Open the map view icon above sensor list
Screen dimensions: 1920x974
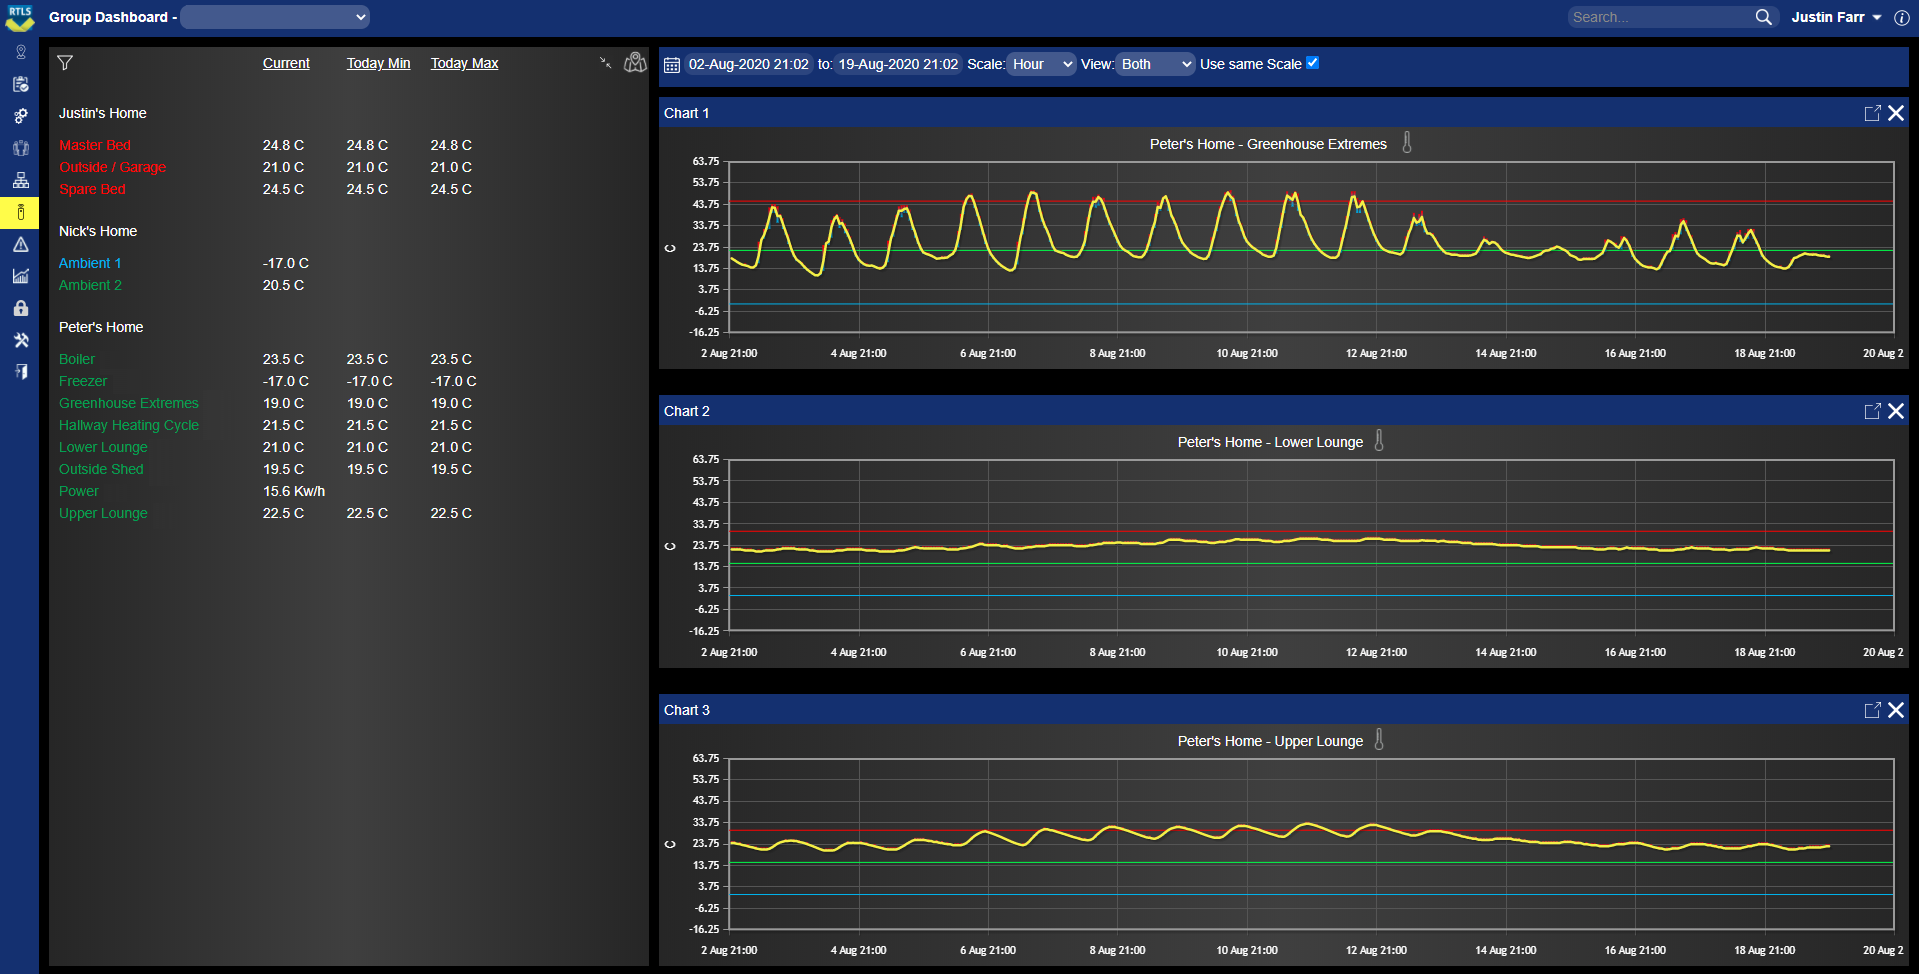pos(635,62)
